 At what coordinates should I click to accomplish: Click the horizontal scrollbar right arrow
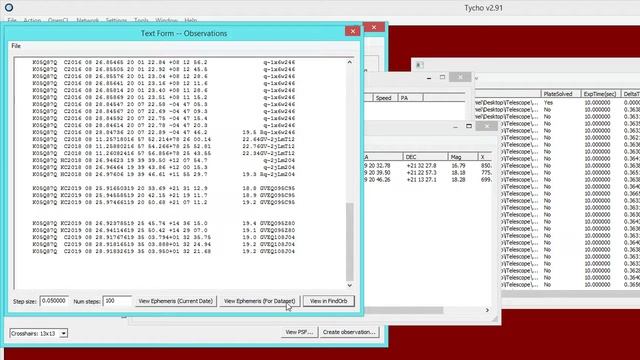[x=487, y=310]
